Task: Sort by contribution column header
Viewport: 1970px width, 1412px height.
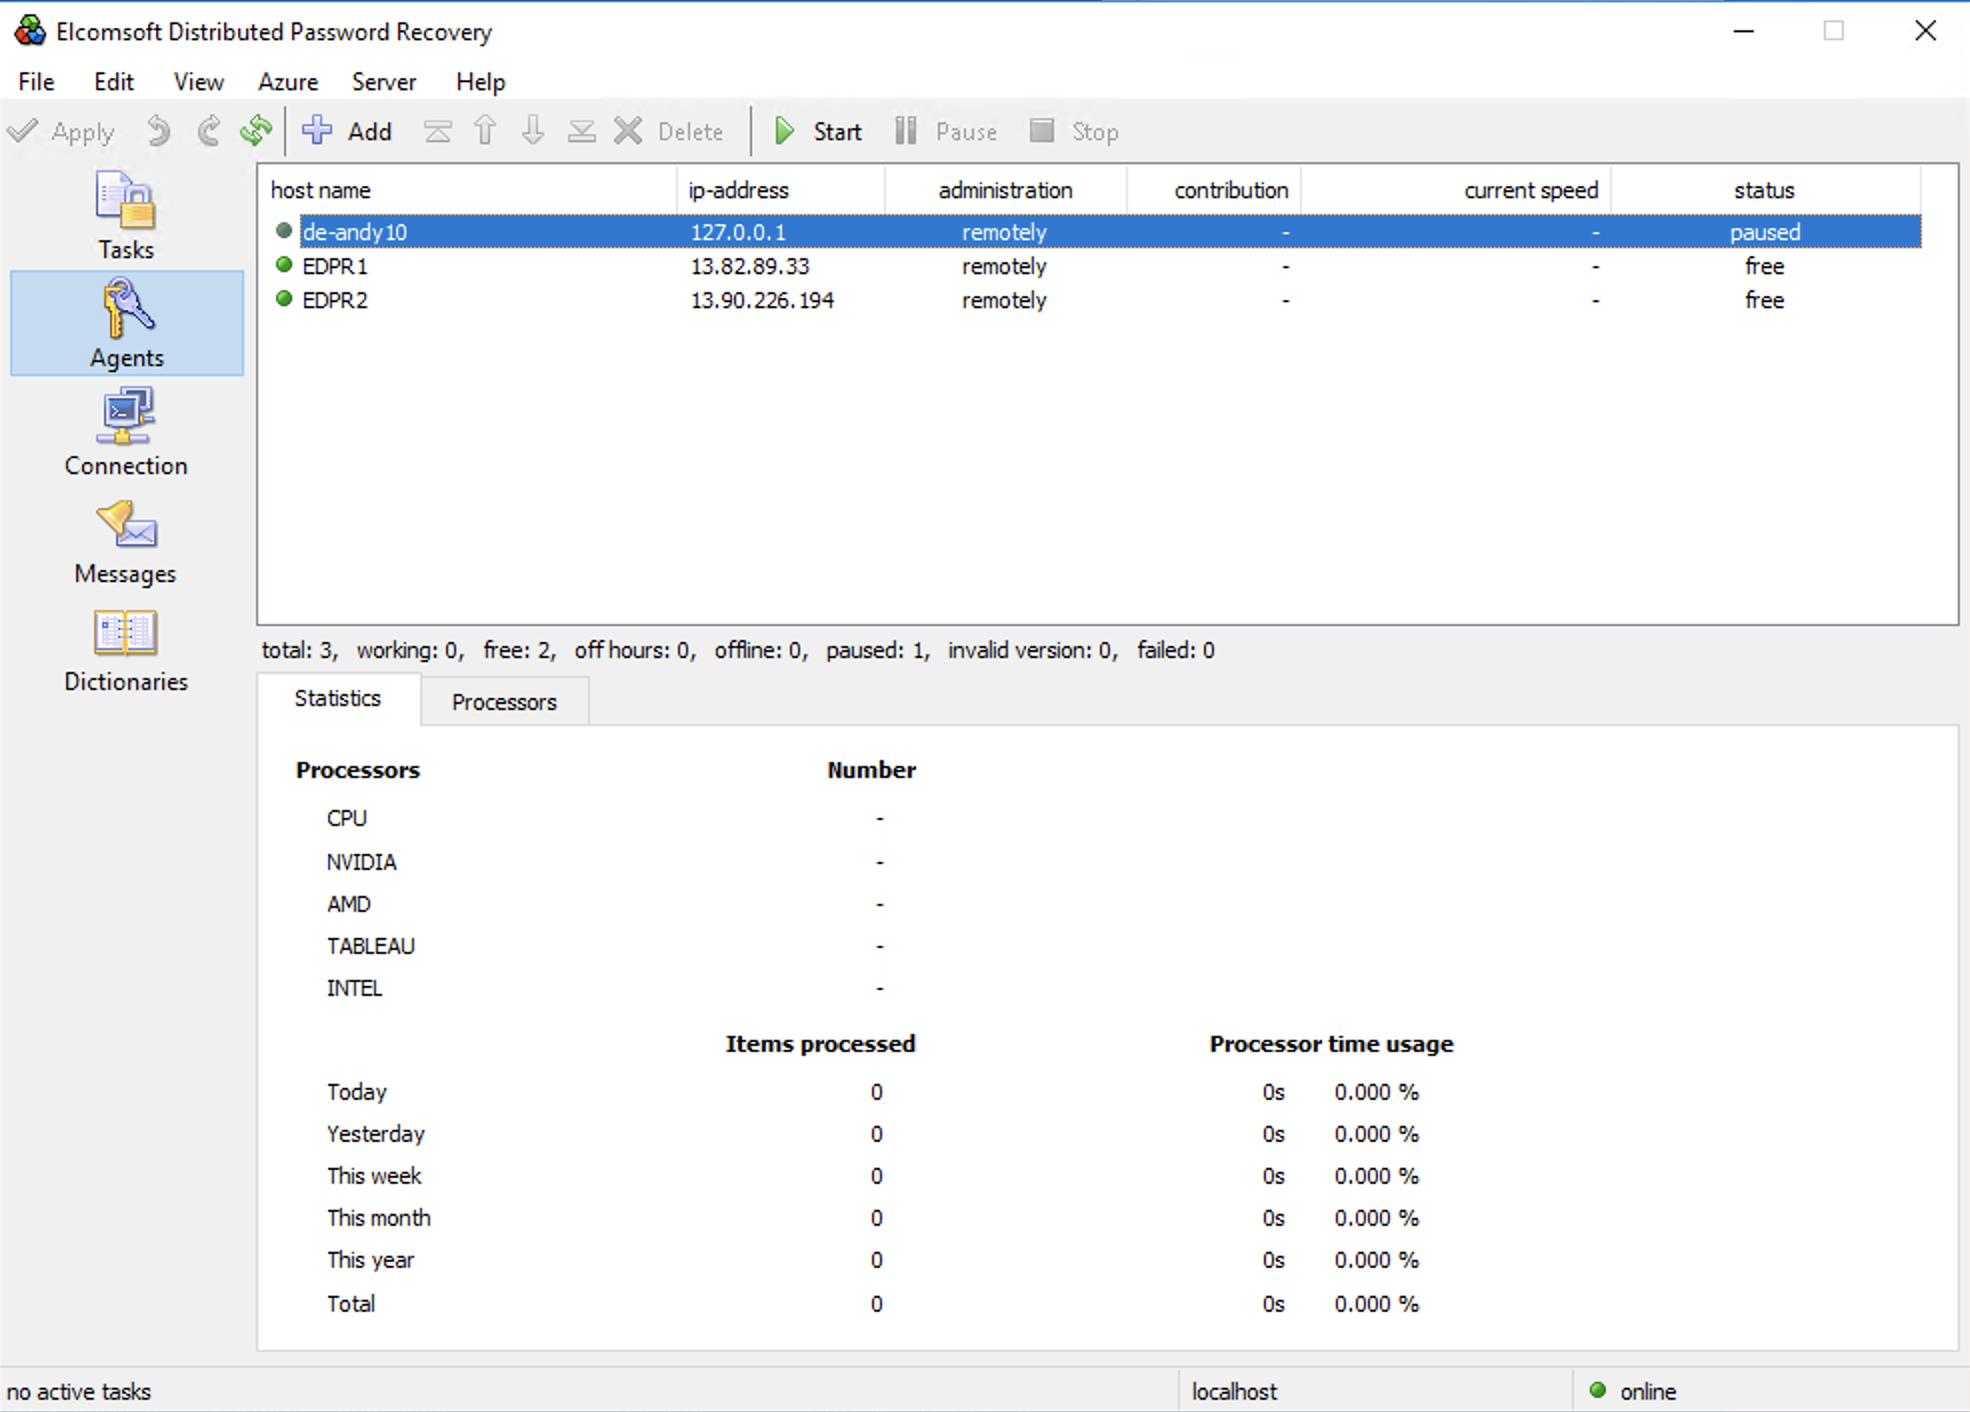Action: pos(1214,190)
